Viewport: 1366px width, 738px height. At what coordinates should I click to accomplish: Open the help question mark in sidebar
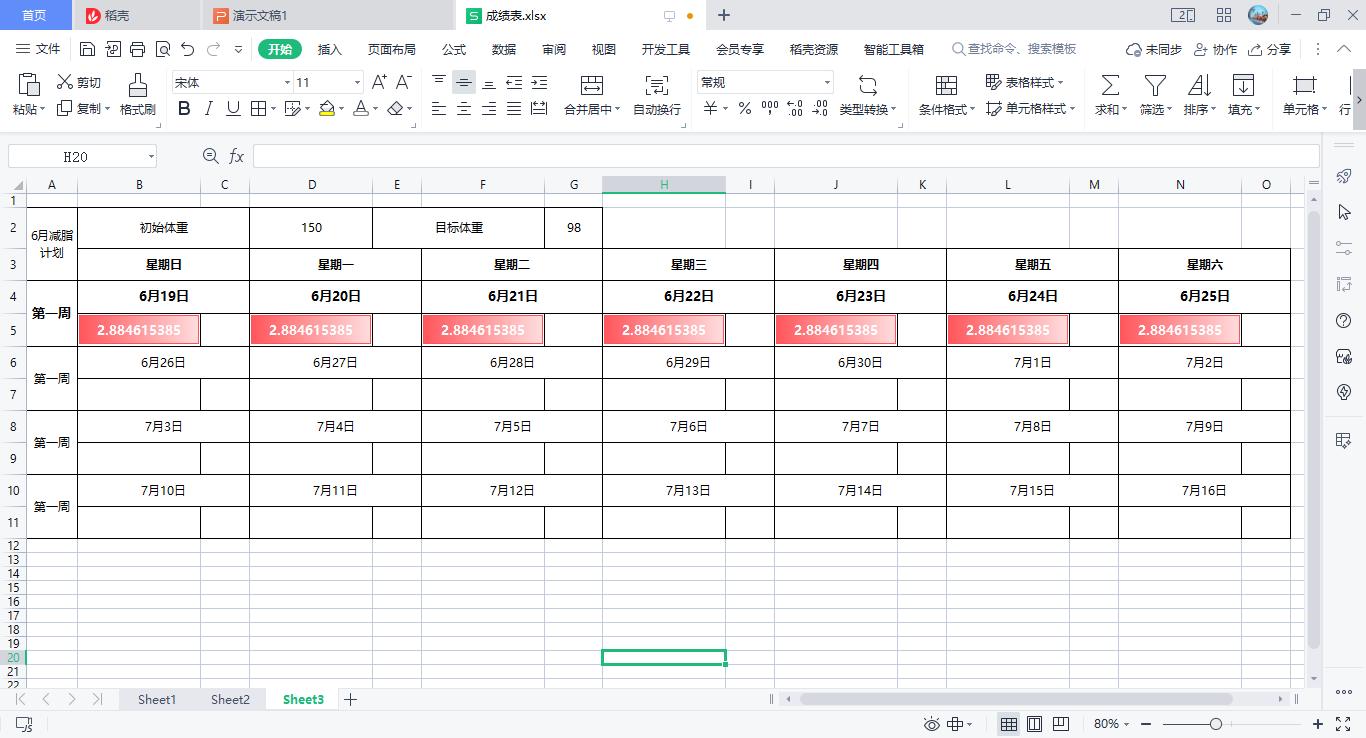[1344, 320]
